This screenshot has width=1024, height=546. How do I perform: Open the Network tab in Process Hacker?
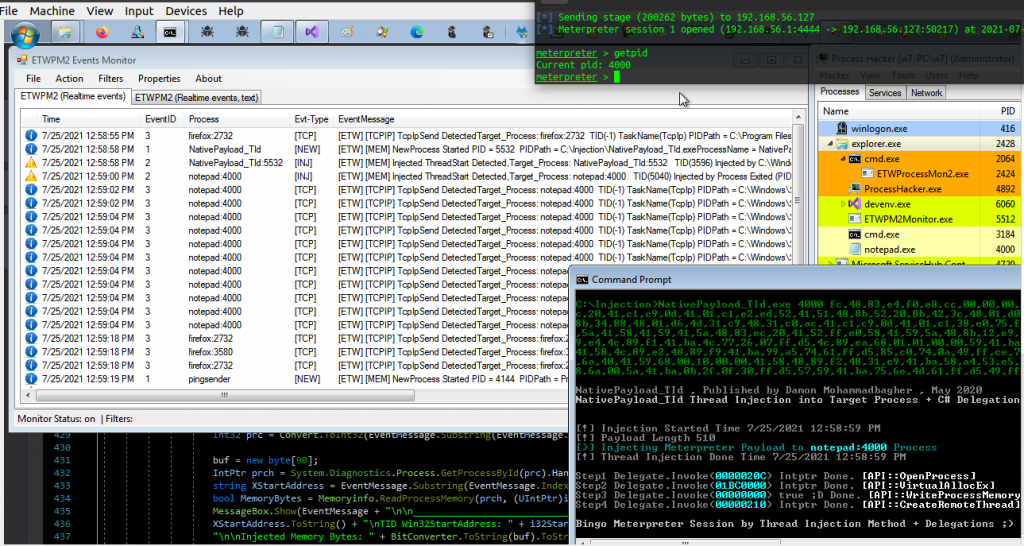tap(926, 92)
